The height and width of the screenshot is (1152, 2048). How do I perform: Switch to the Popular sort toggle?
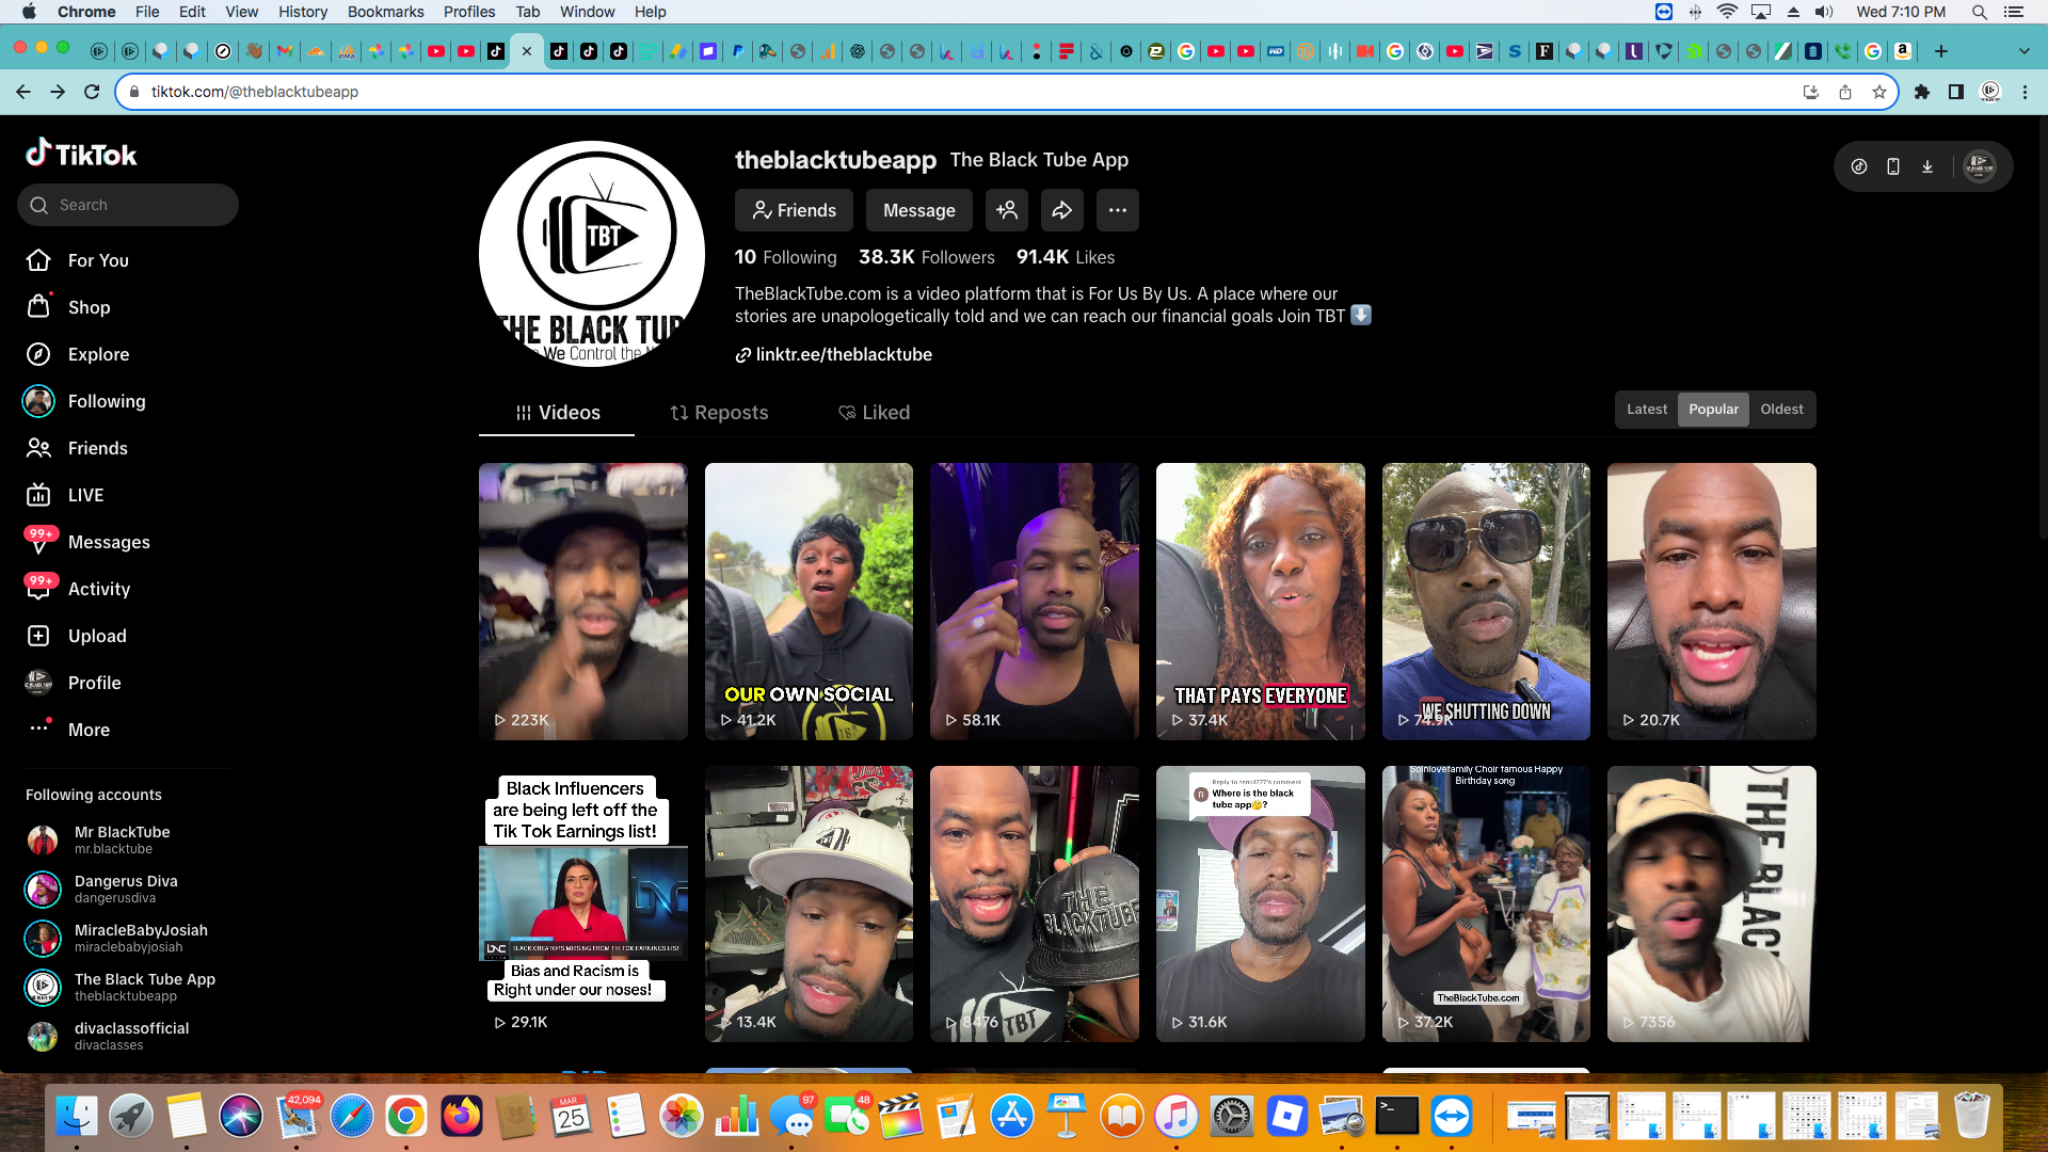pos(1713,409)
